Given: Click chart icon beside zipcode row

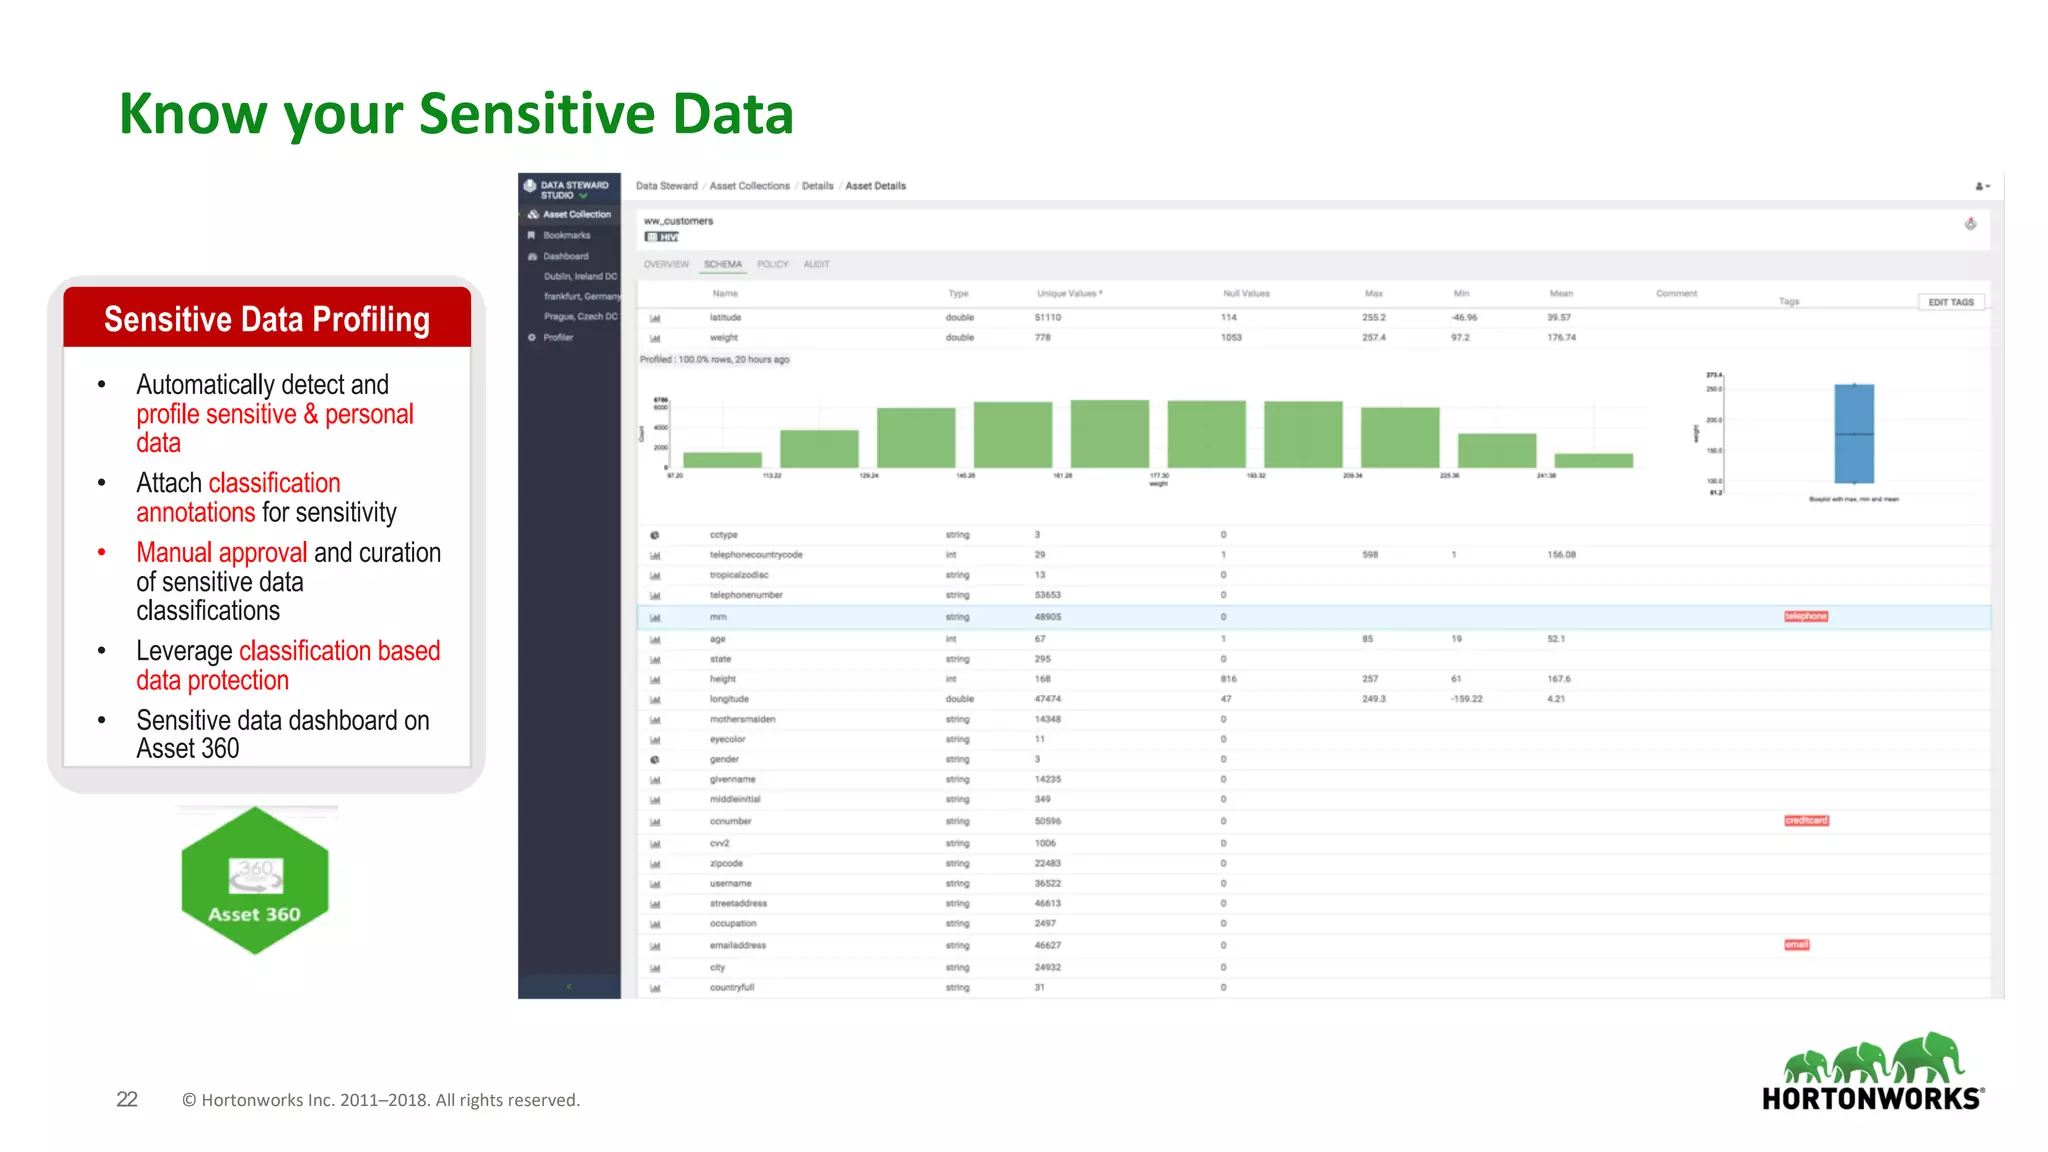Looking at the screenshot, I should 655,863.
